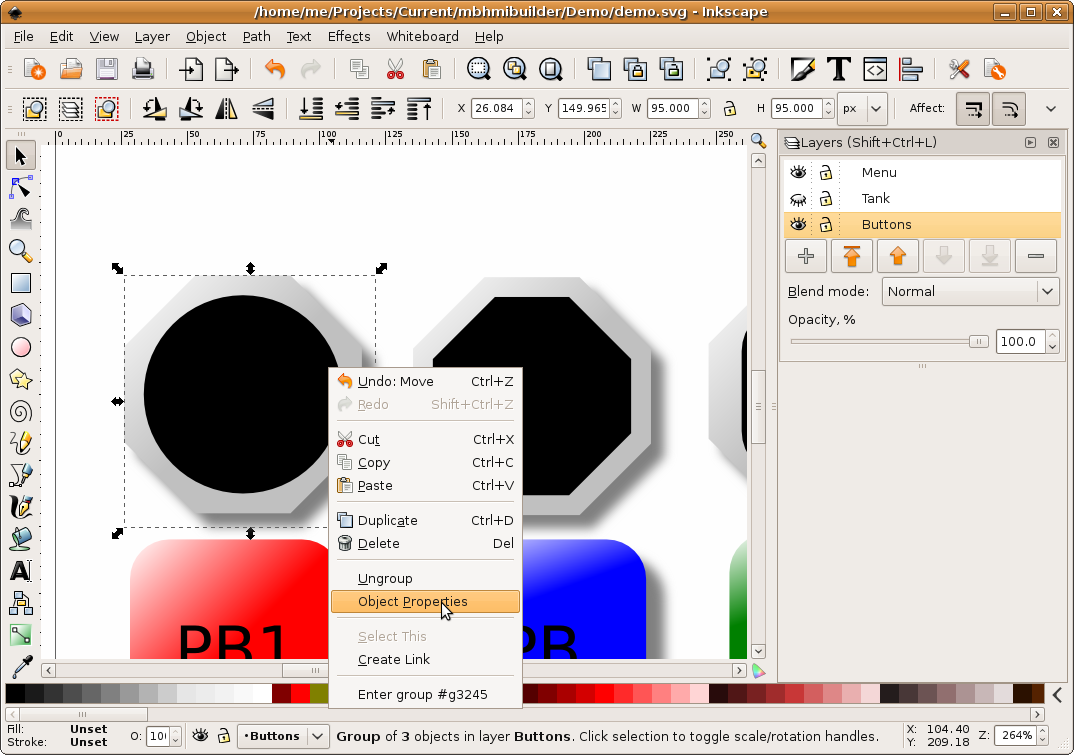This screenshot has height=755, width=1074.
Task: Select the Selector arrow tool
Action: point(21,156)
